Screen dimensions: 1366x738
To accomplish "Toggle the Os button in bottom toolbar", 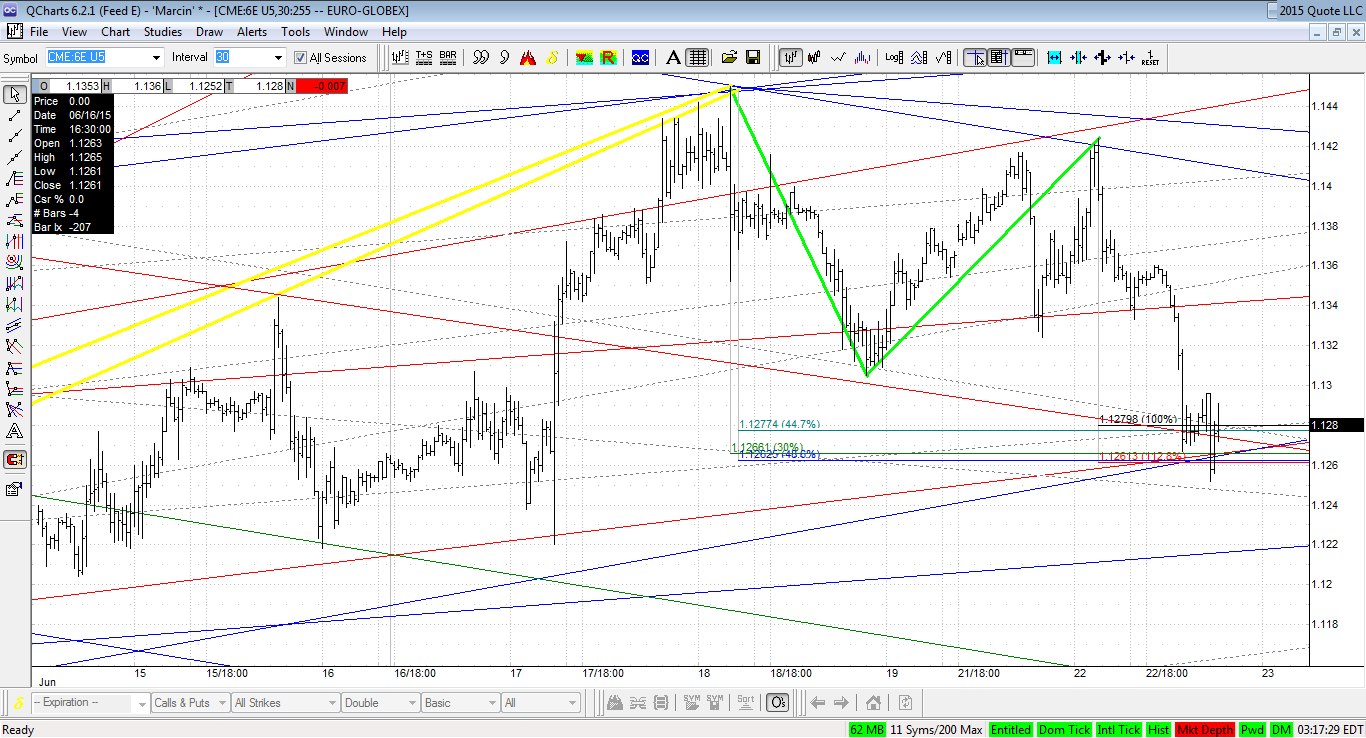I will point(779,703).
